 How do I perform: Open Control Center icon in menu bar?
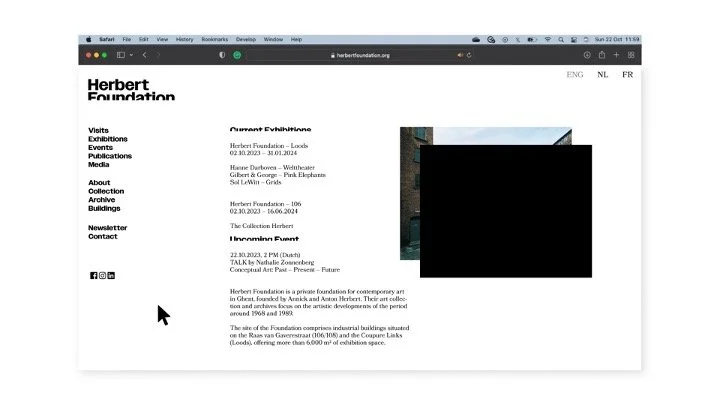574,39
